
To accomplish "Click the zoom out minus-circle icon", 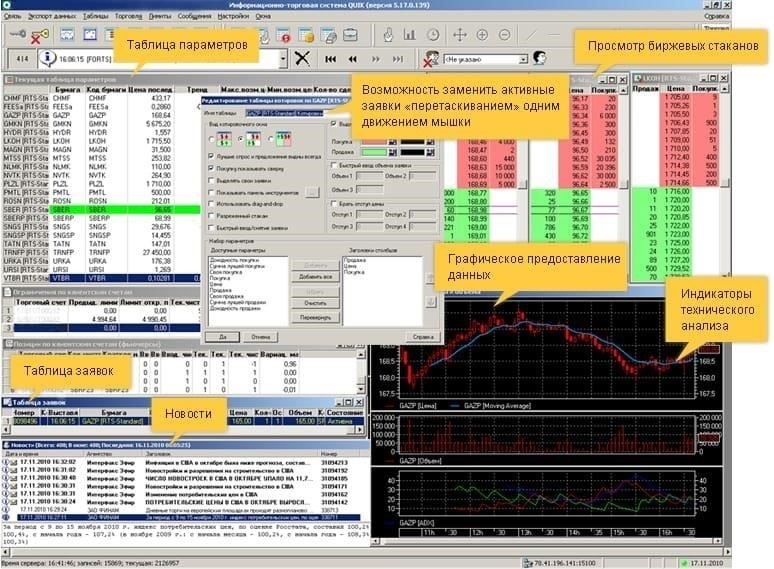I will click(504, 35).
